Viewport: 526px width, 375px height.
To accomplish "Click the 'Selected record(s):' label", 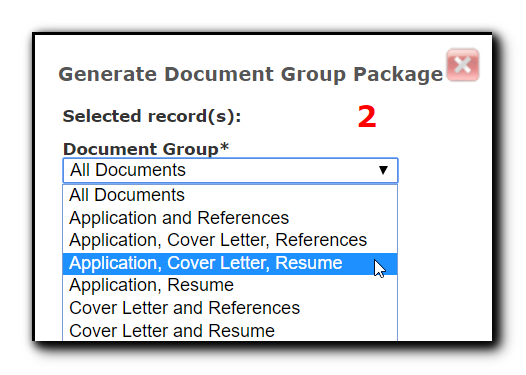I will pos(152,116).
